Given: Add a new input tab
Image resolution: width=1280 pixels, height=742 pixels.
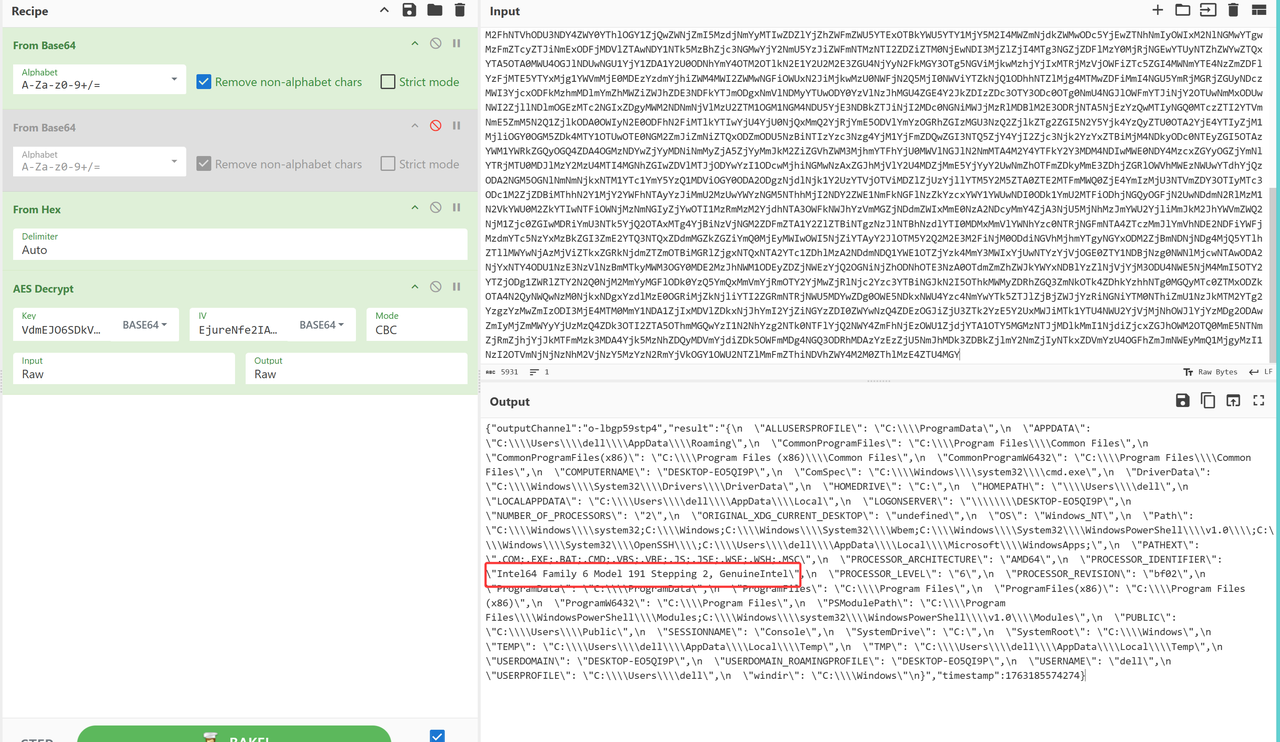Looking at the screenshot, I should [1157, 10].
